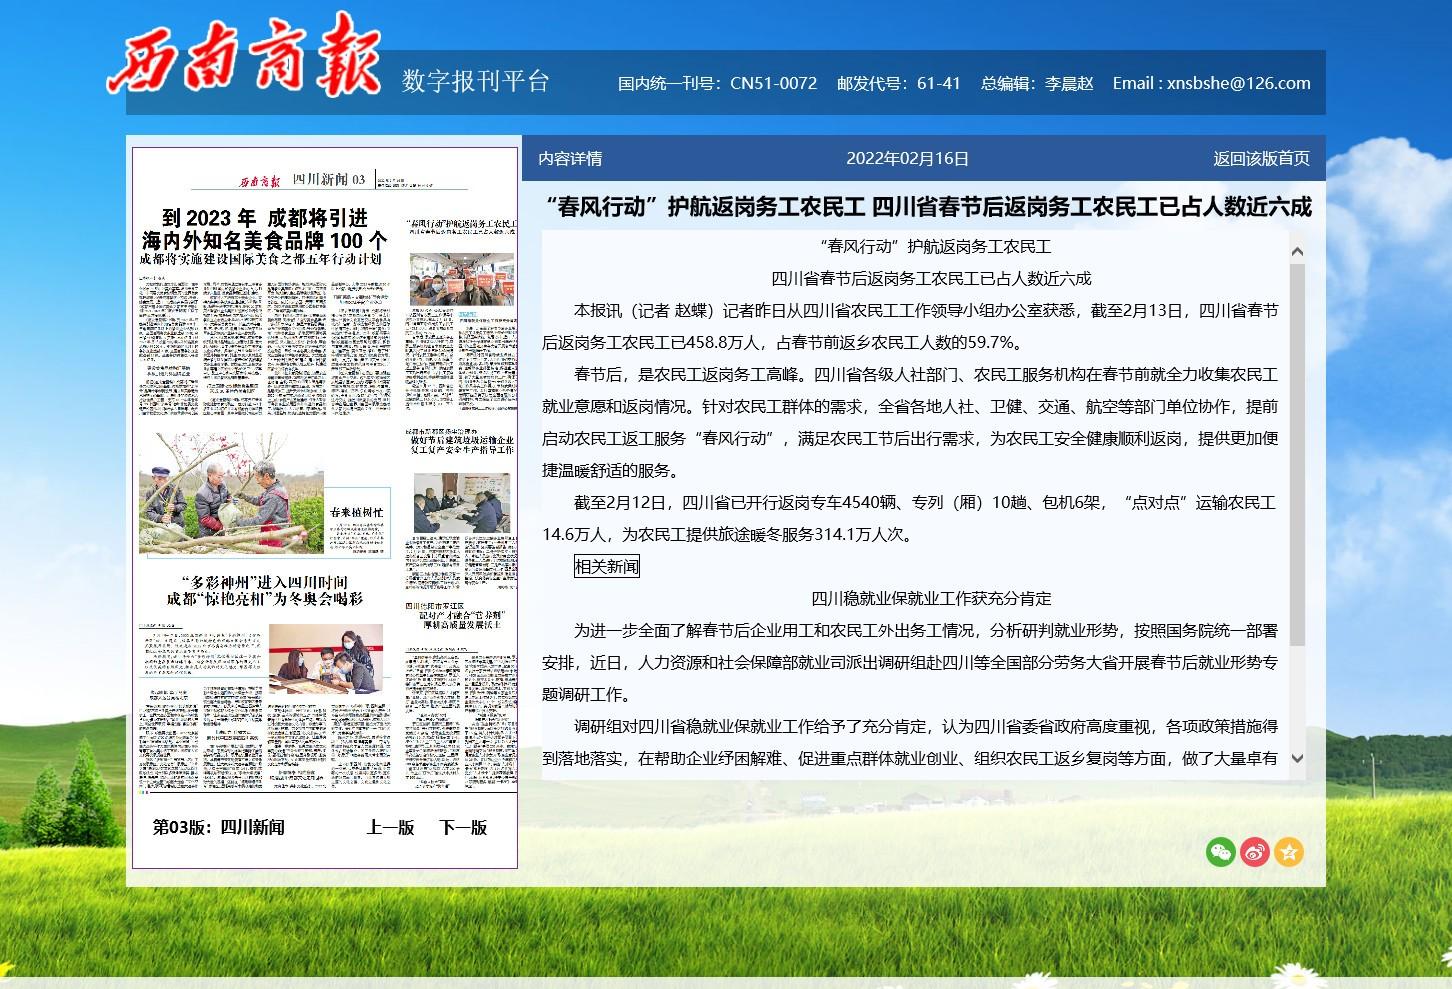
Task: Open 冬奥会 group photo on page thumbnail
Action: 326,659
